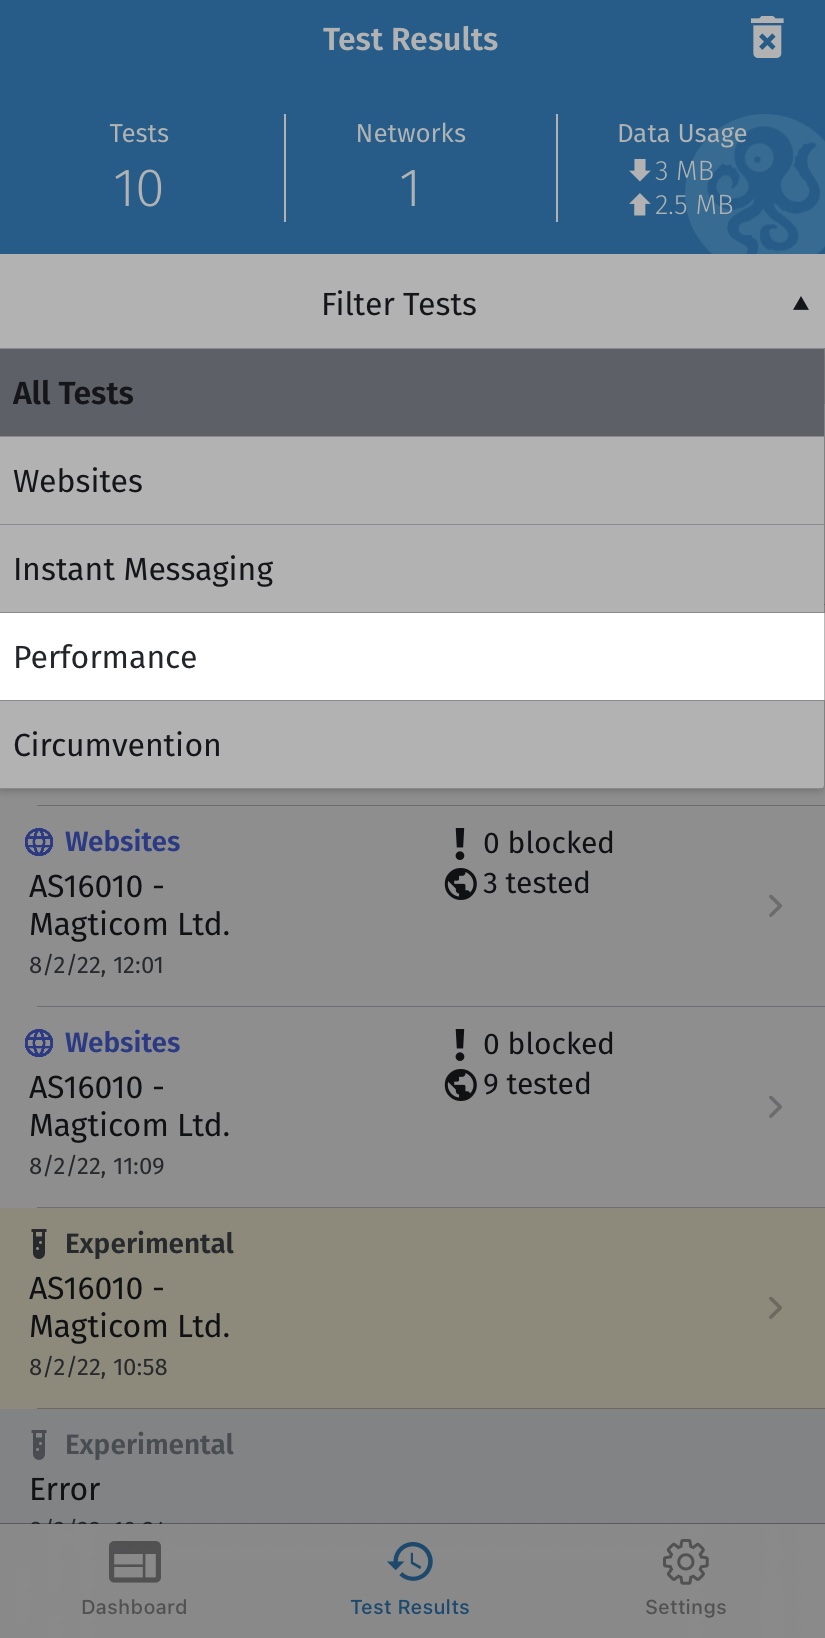Screen dimensions: 825x1638
Task: Open 11:09 Websites result via chevron
Action: click(x=775, y=1107)
